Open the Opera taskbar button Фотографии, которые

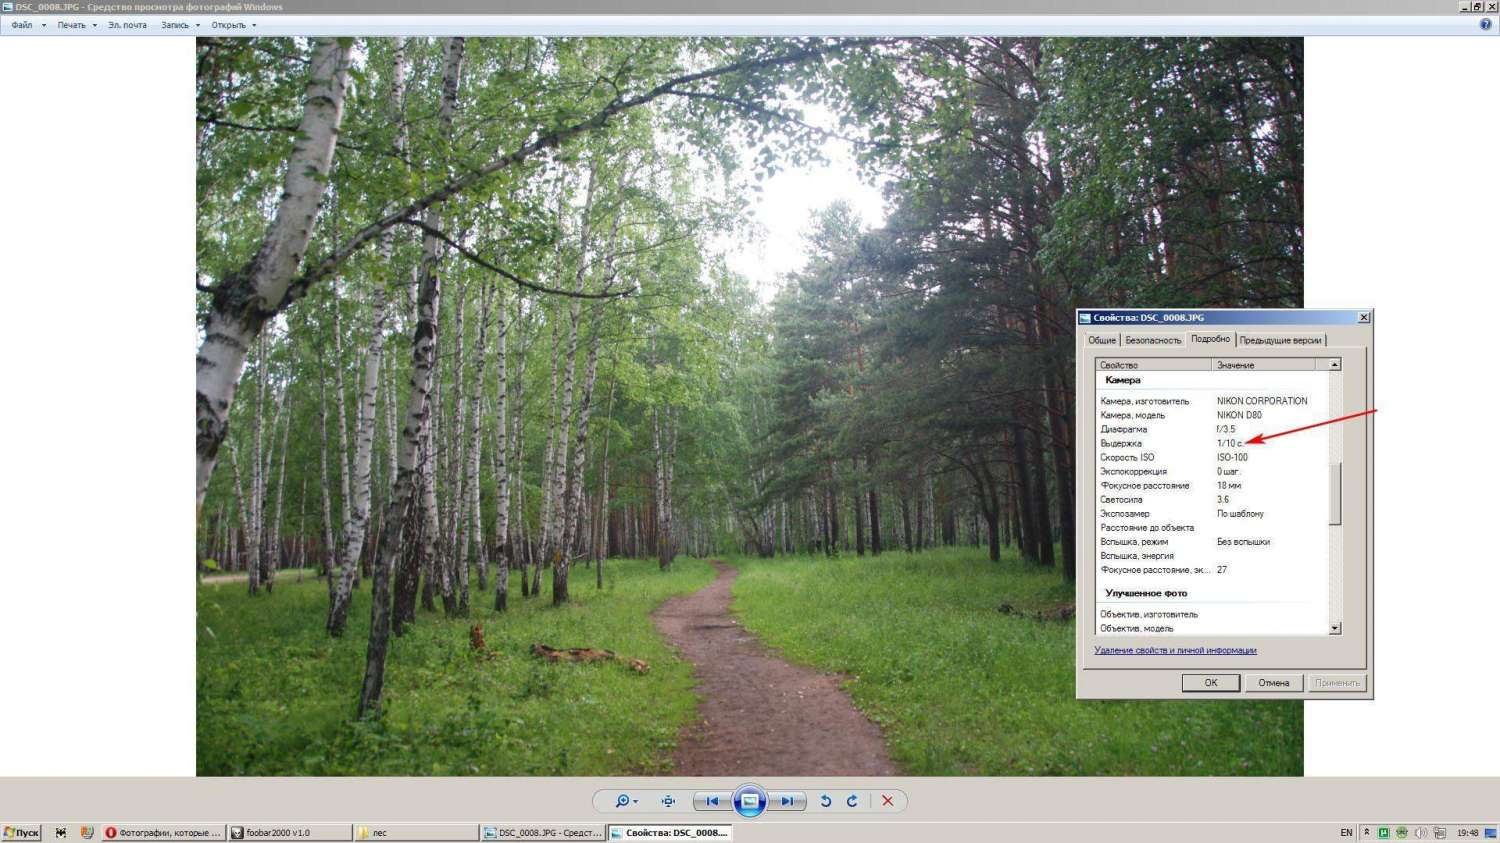point(163,832)
